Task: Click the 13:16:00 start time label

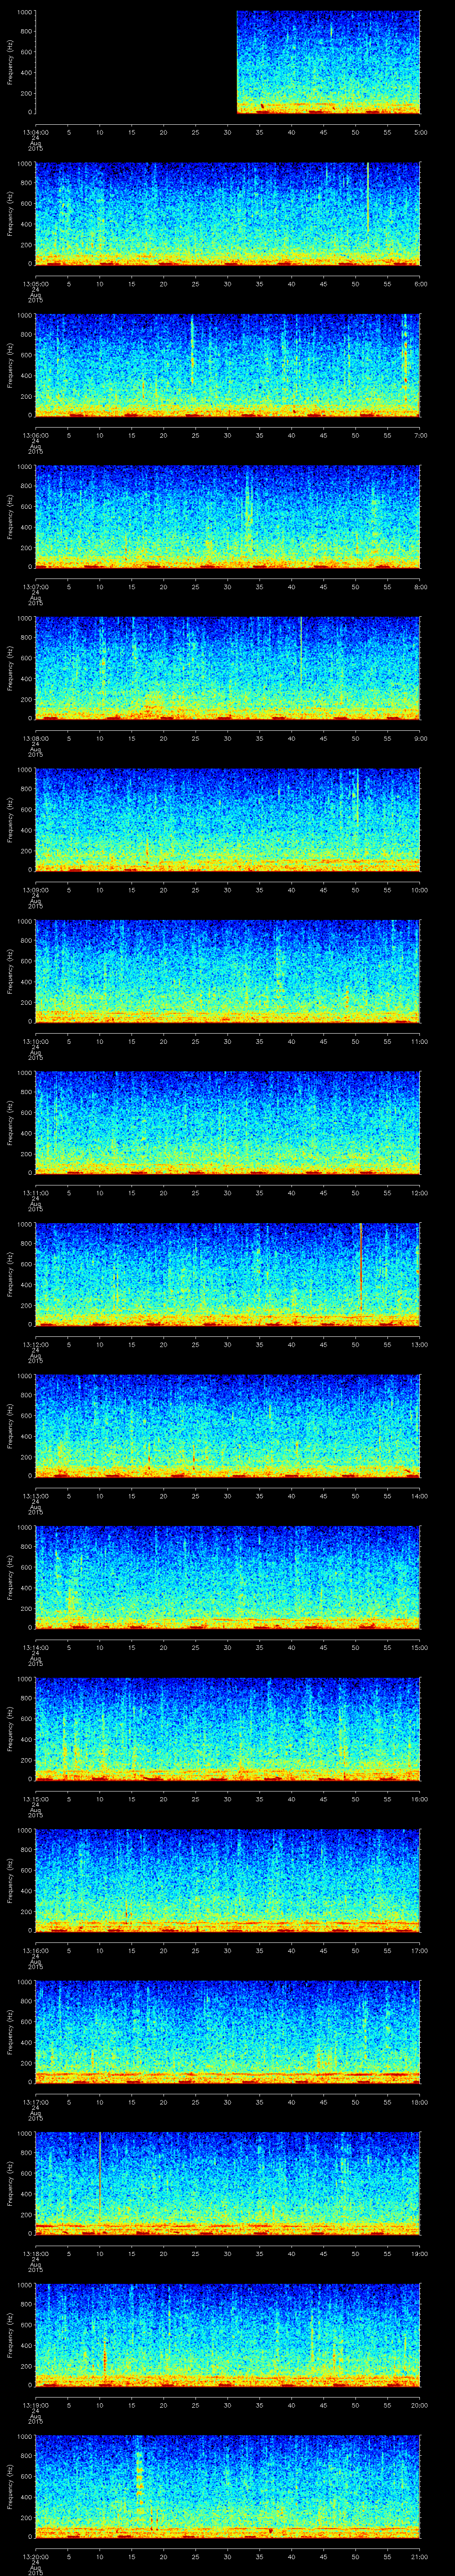Action: [35, 1950]
